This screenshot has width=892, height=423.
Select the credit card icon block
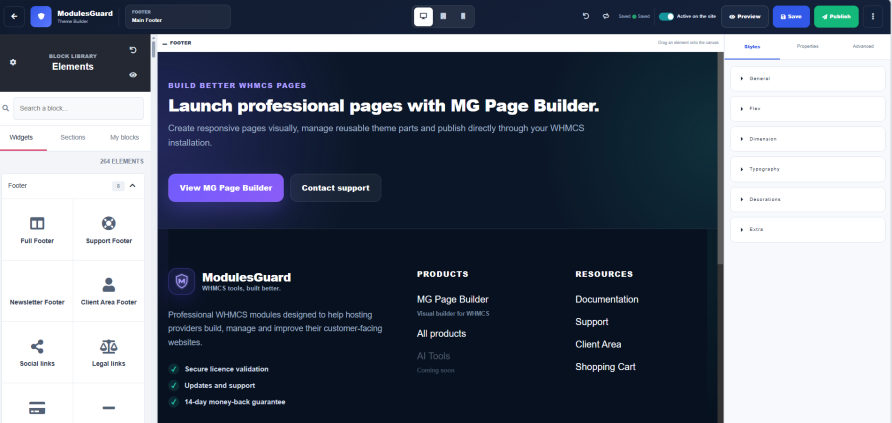point(37,408)
